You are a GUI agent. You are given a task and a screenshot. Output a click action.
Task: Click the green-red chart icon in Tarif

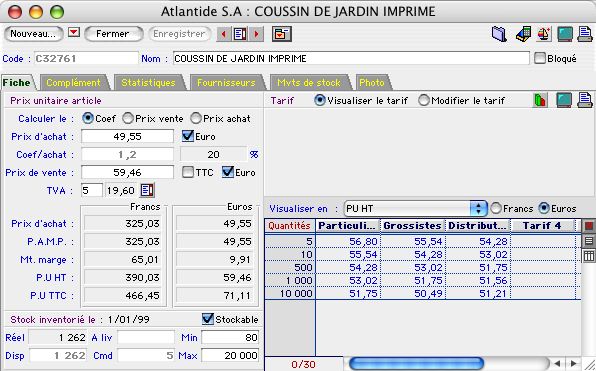click(x=540, y=100)
